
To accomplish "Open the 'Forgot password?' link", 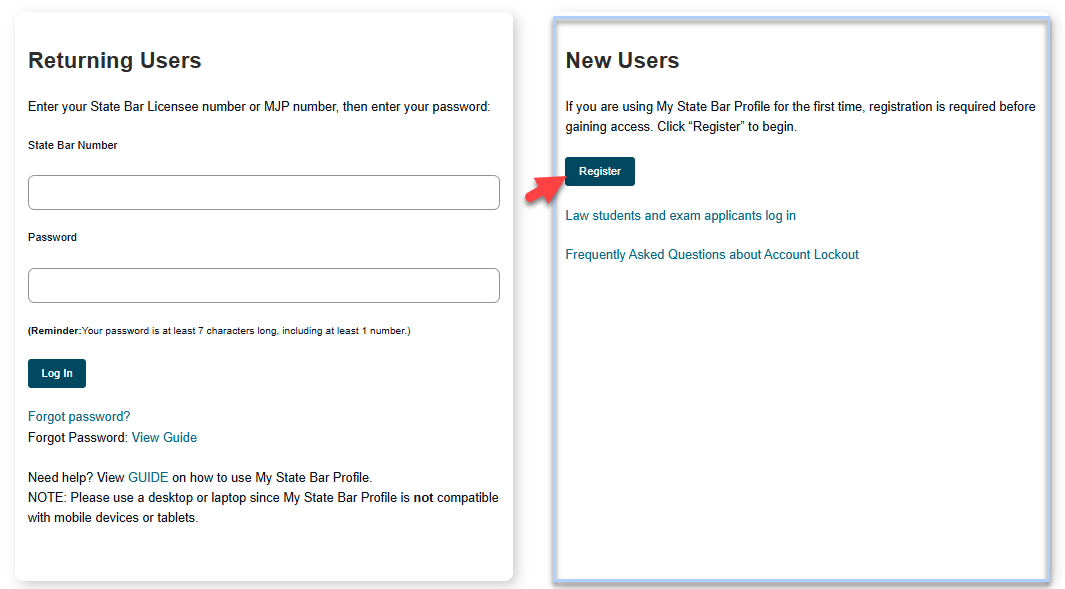I will point(79,416).
